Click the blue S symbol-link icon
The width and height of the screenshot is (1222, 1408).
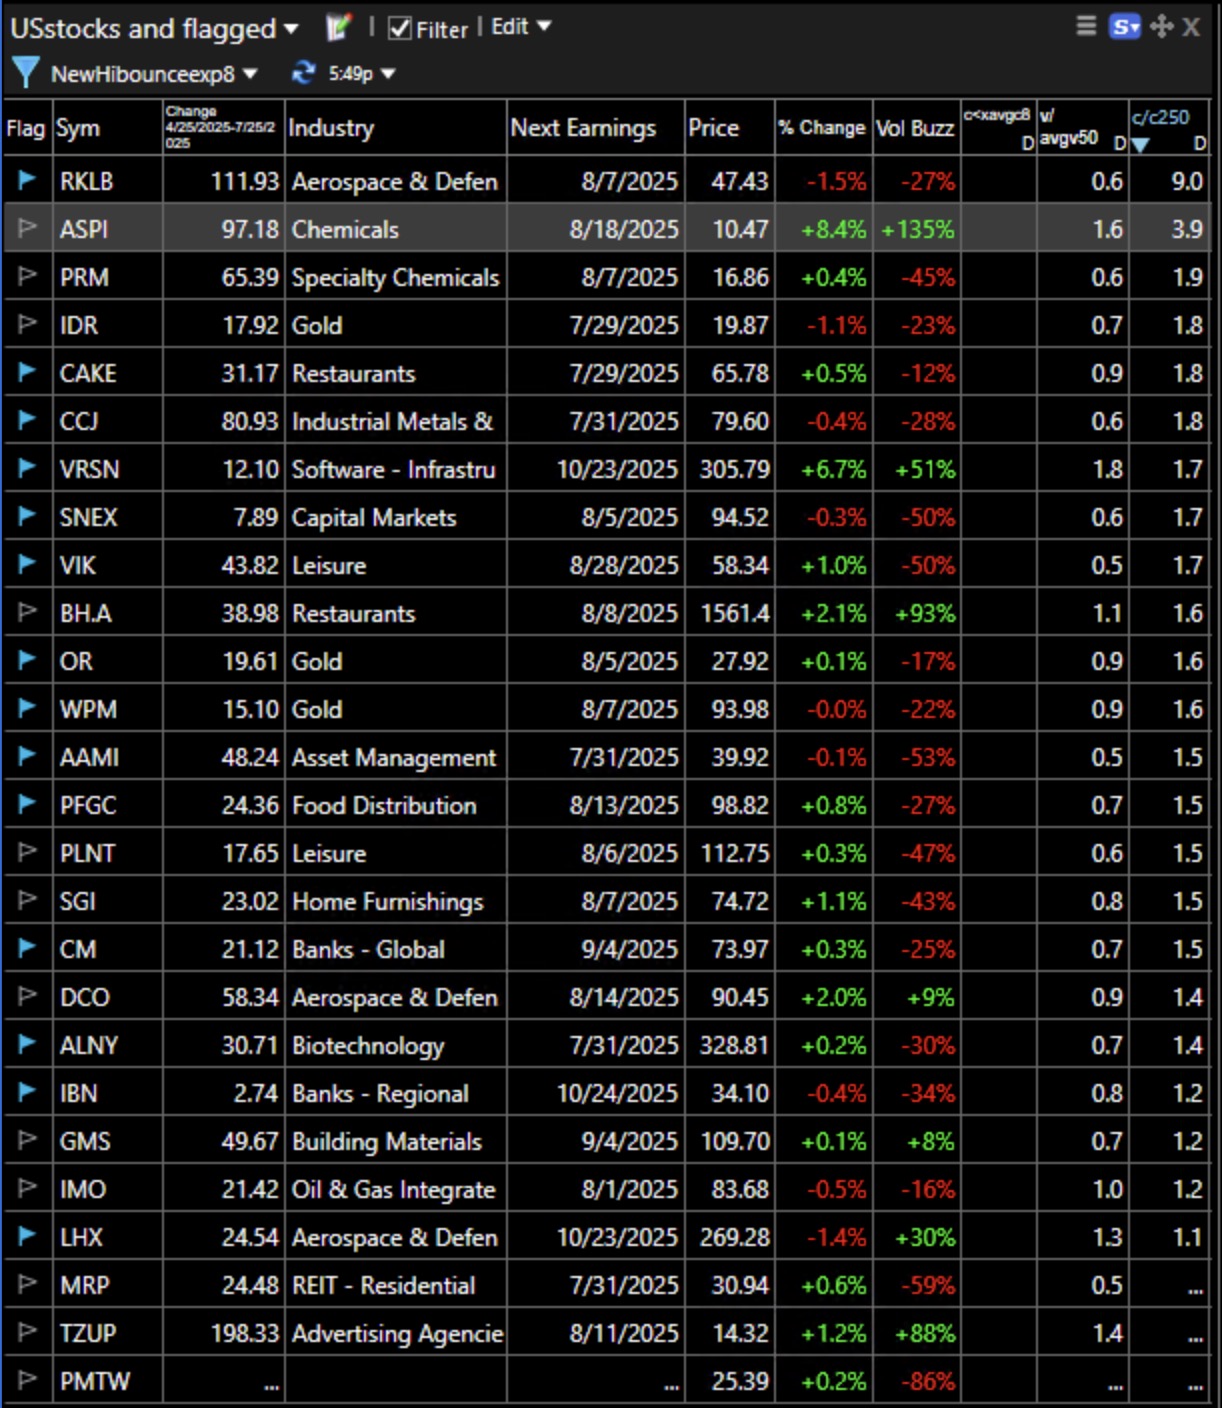(x=1124, y=27)
